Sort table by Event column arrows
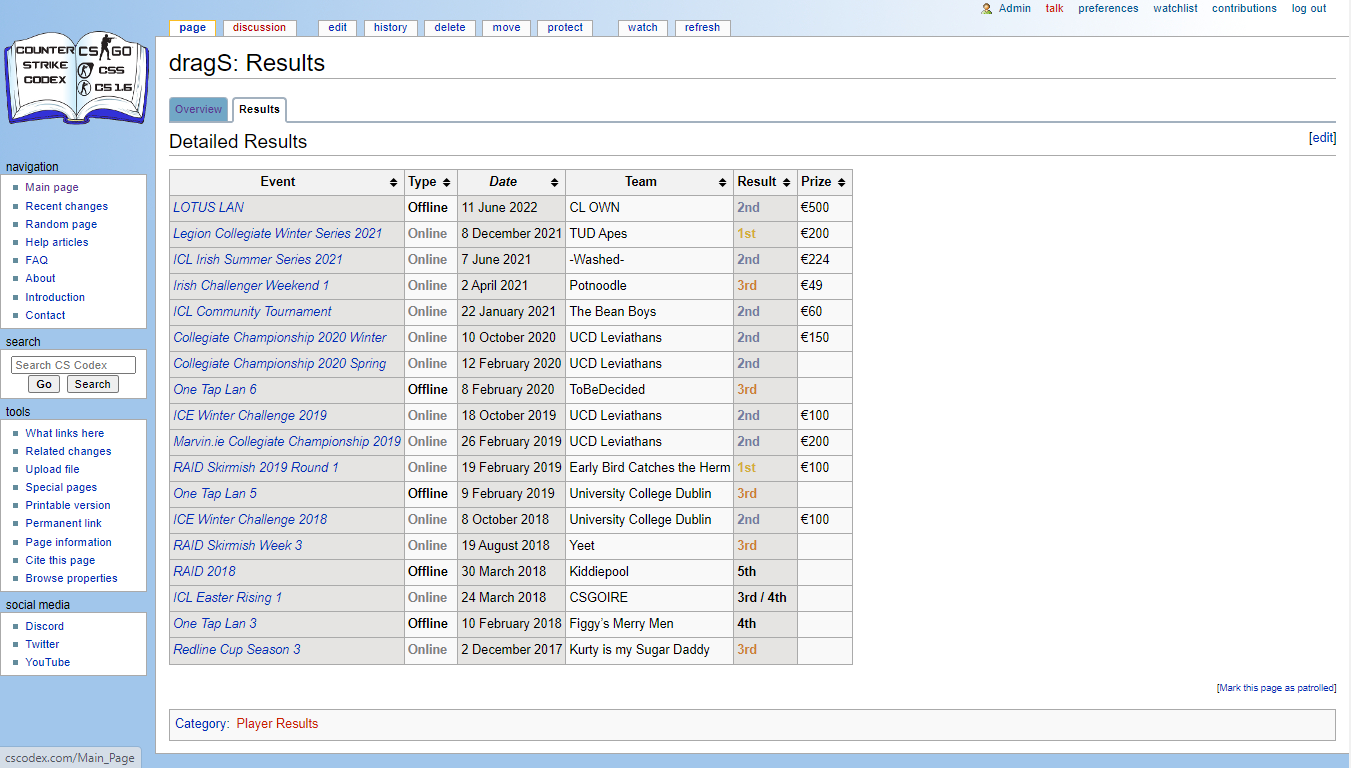 pyautogui.click(x=393, y=183)
